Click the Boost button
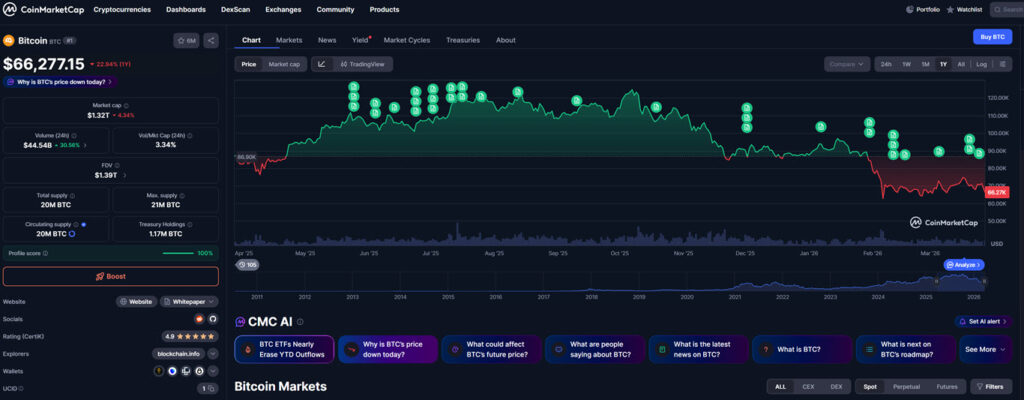The width and height of the screenshot is (1024, 400). click(110, 276)
